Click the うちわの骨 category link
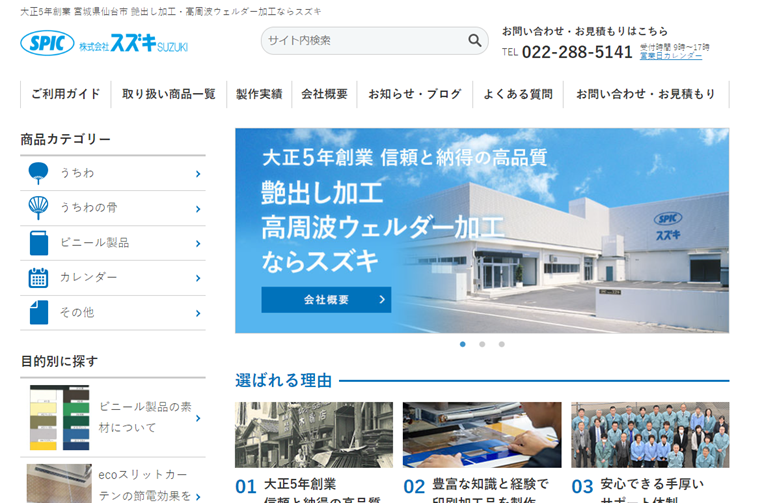762x503 pixels. (88, 208)
